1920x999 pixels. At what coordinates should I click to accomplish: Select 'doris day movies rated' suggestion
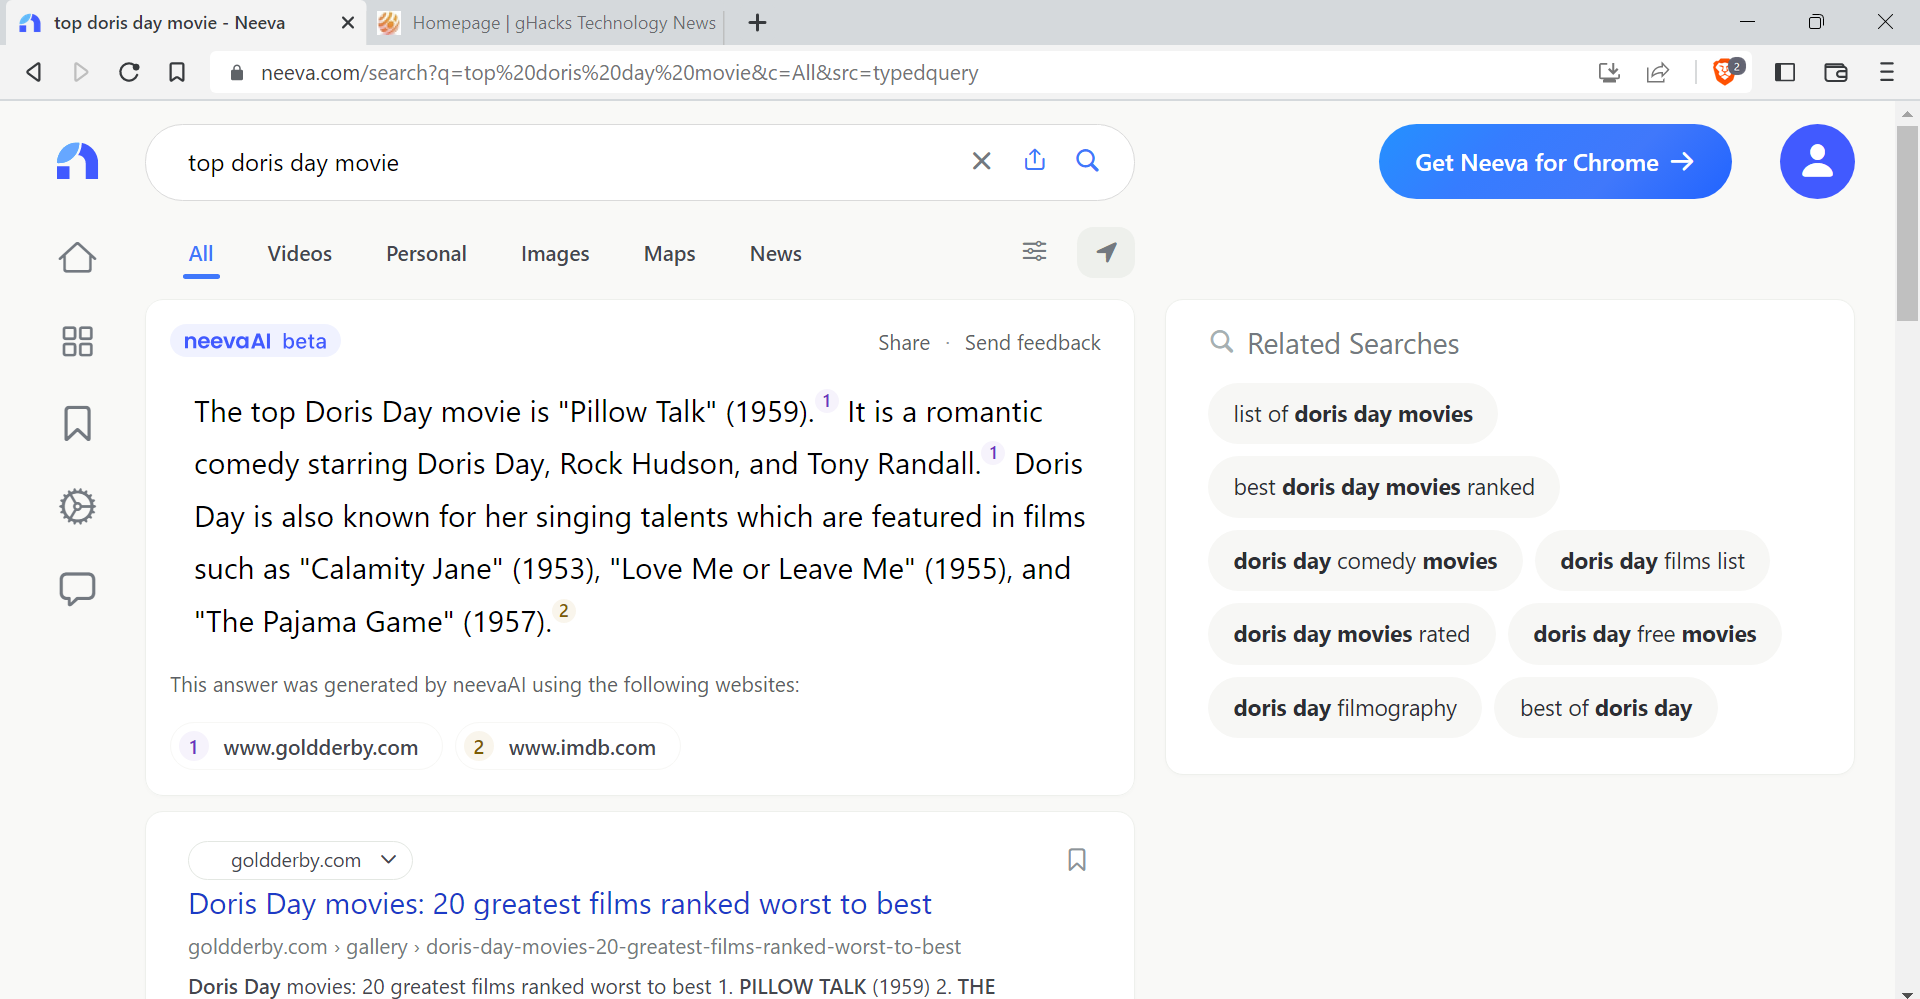[x=1351, y=634]
